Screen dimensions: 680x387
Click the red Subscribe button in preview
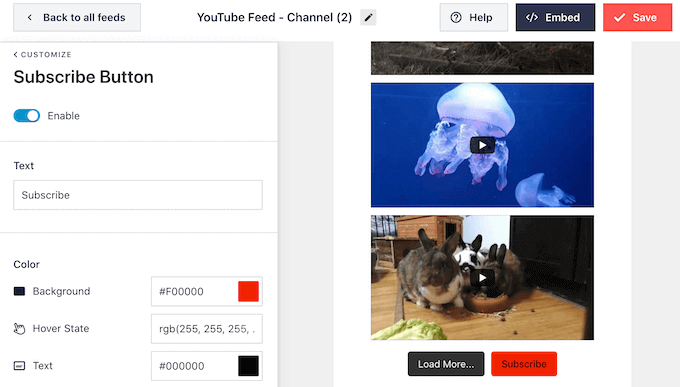tap(524, 364)
